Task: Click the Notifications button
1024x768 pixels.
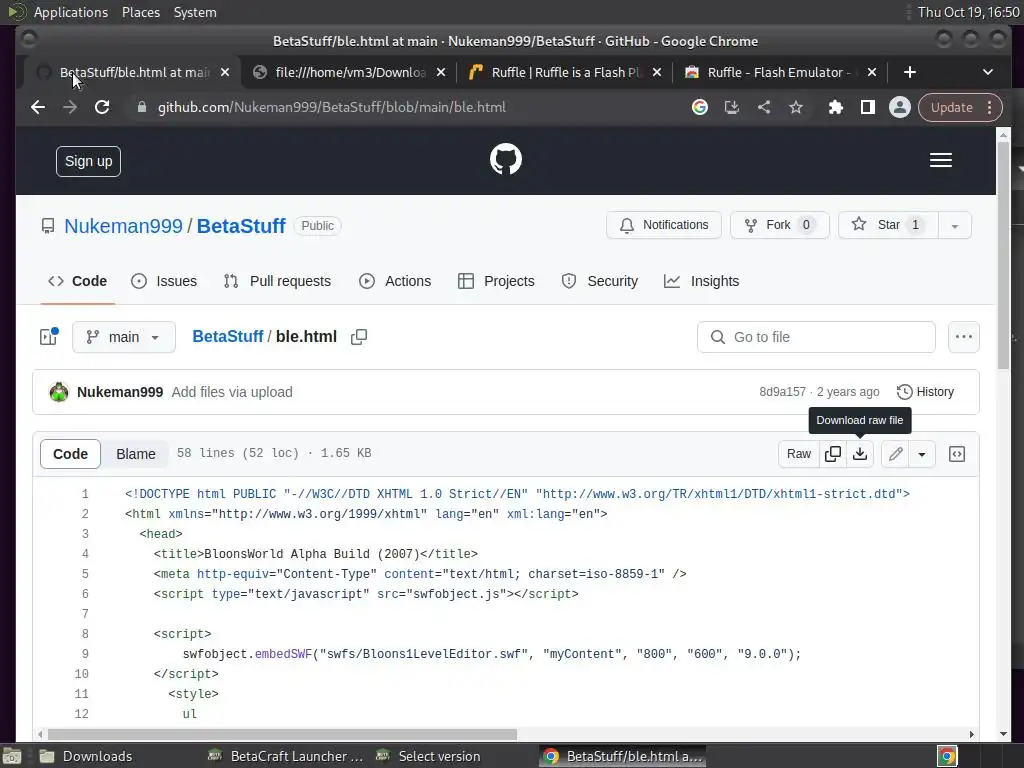Action: [x=664, y=225]
